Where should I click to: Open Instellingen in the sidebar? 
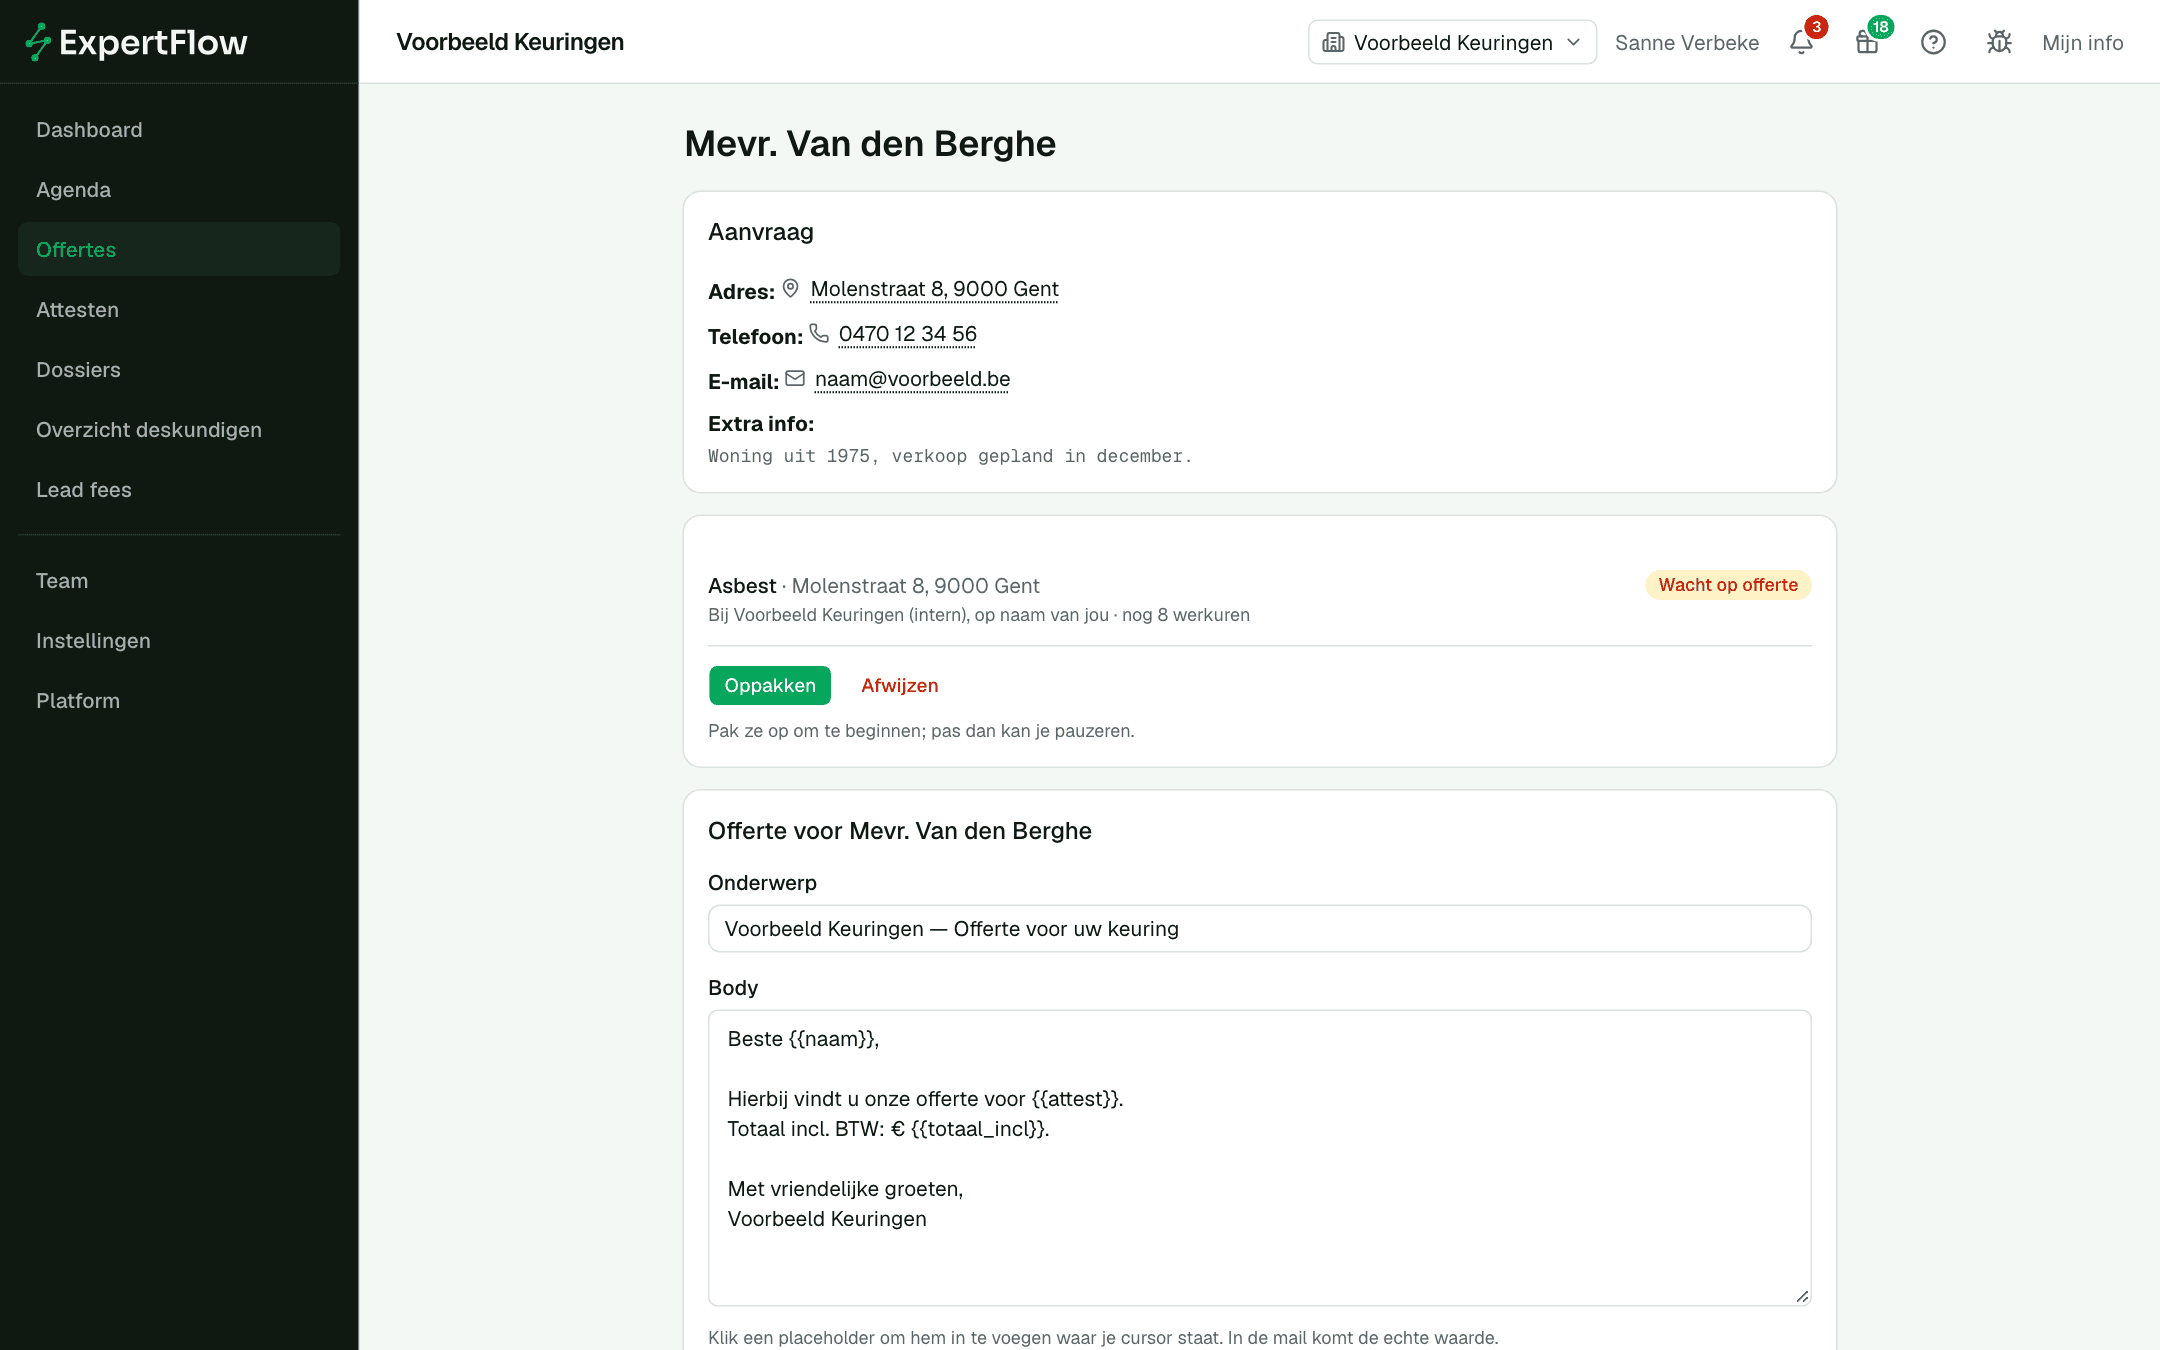pyautogui.click(x=179, y=641)
